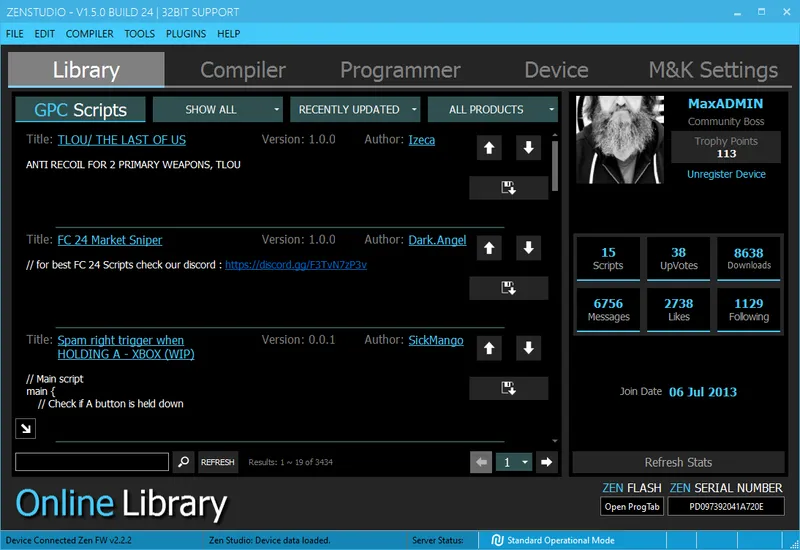Image resolution: width=800 pixels, height=550 pixels.
Task: Upvote the FC 24 Market Sniper script
Action: [x=489, y=248]
